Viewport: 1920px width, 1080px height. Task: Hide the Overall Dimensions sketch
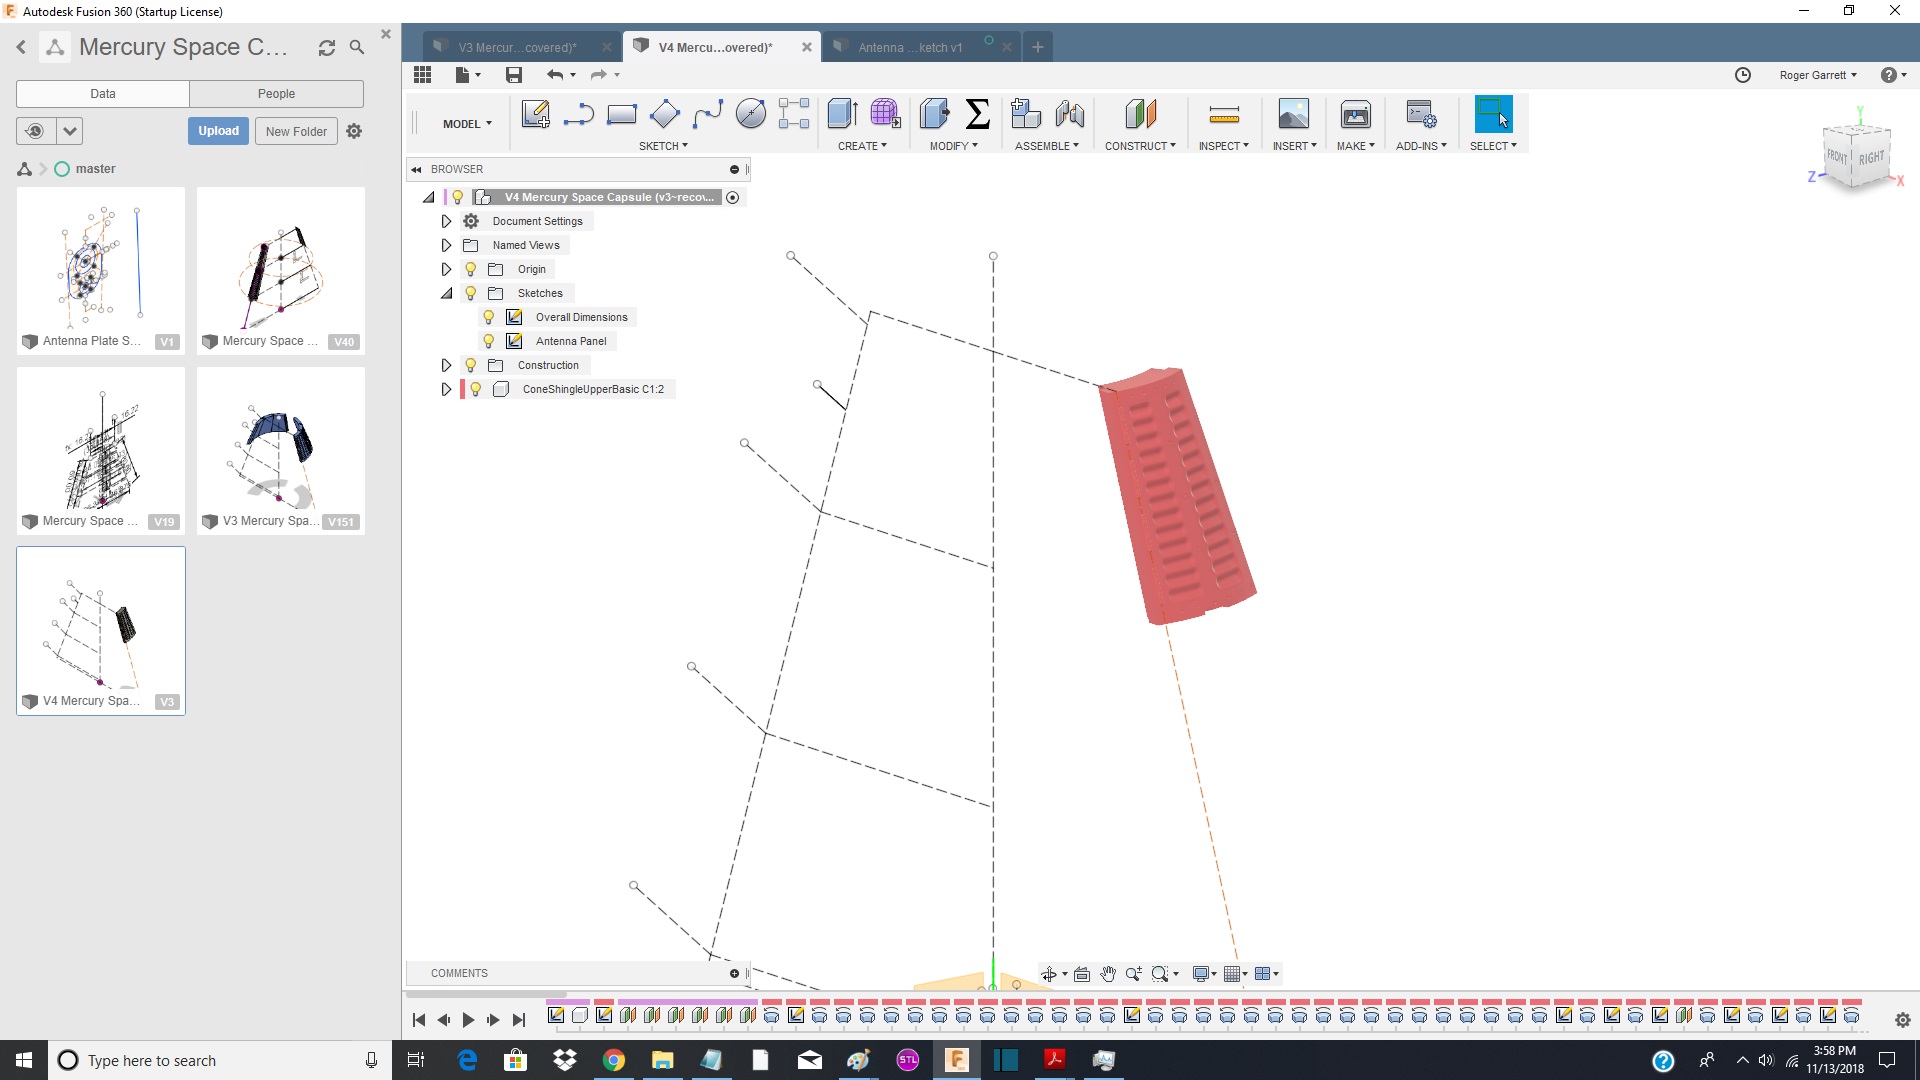pyautogui.click(x=488, y=317)
